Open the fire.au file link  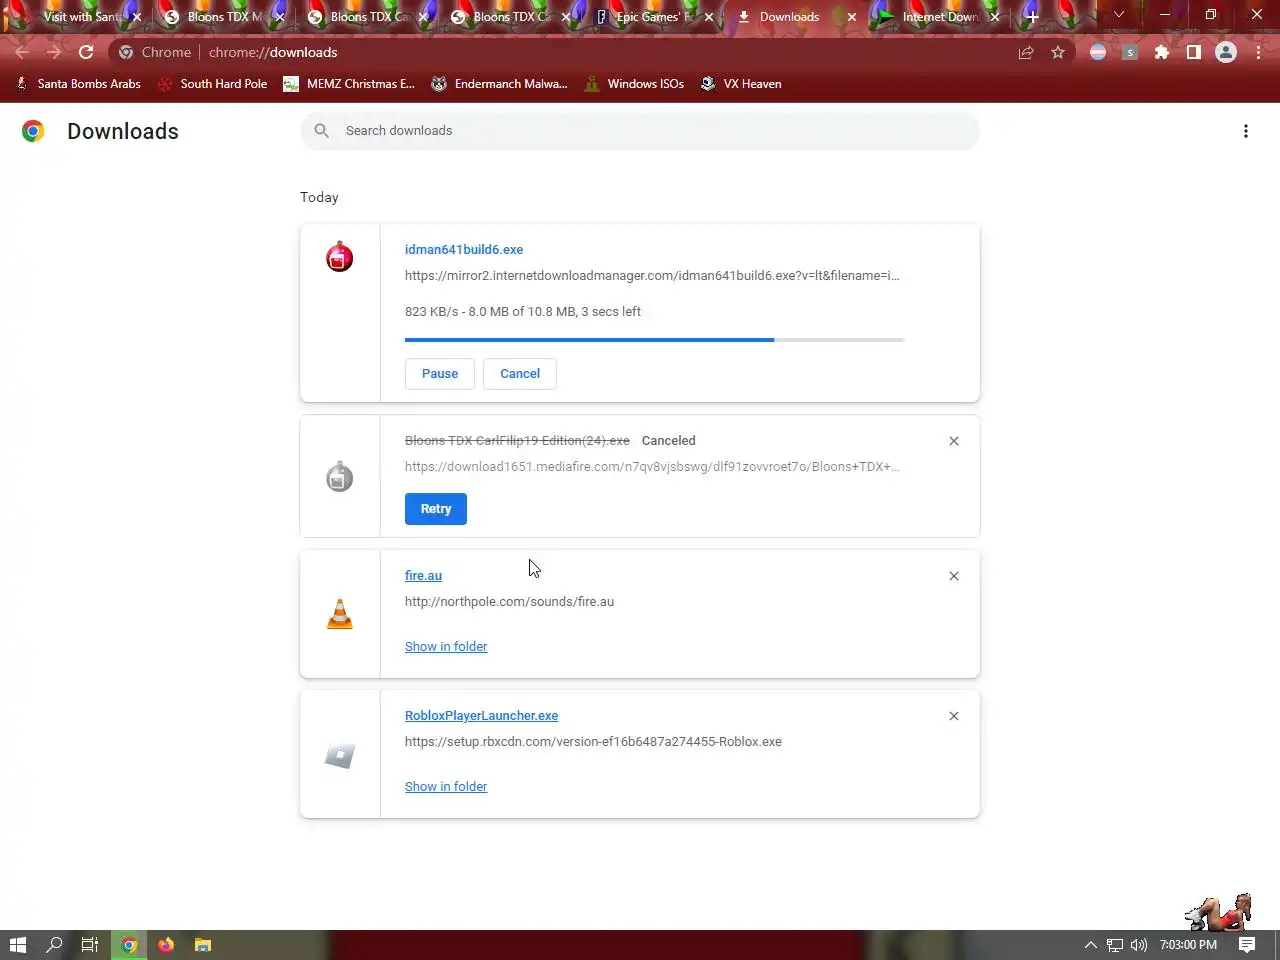[423, 576]
